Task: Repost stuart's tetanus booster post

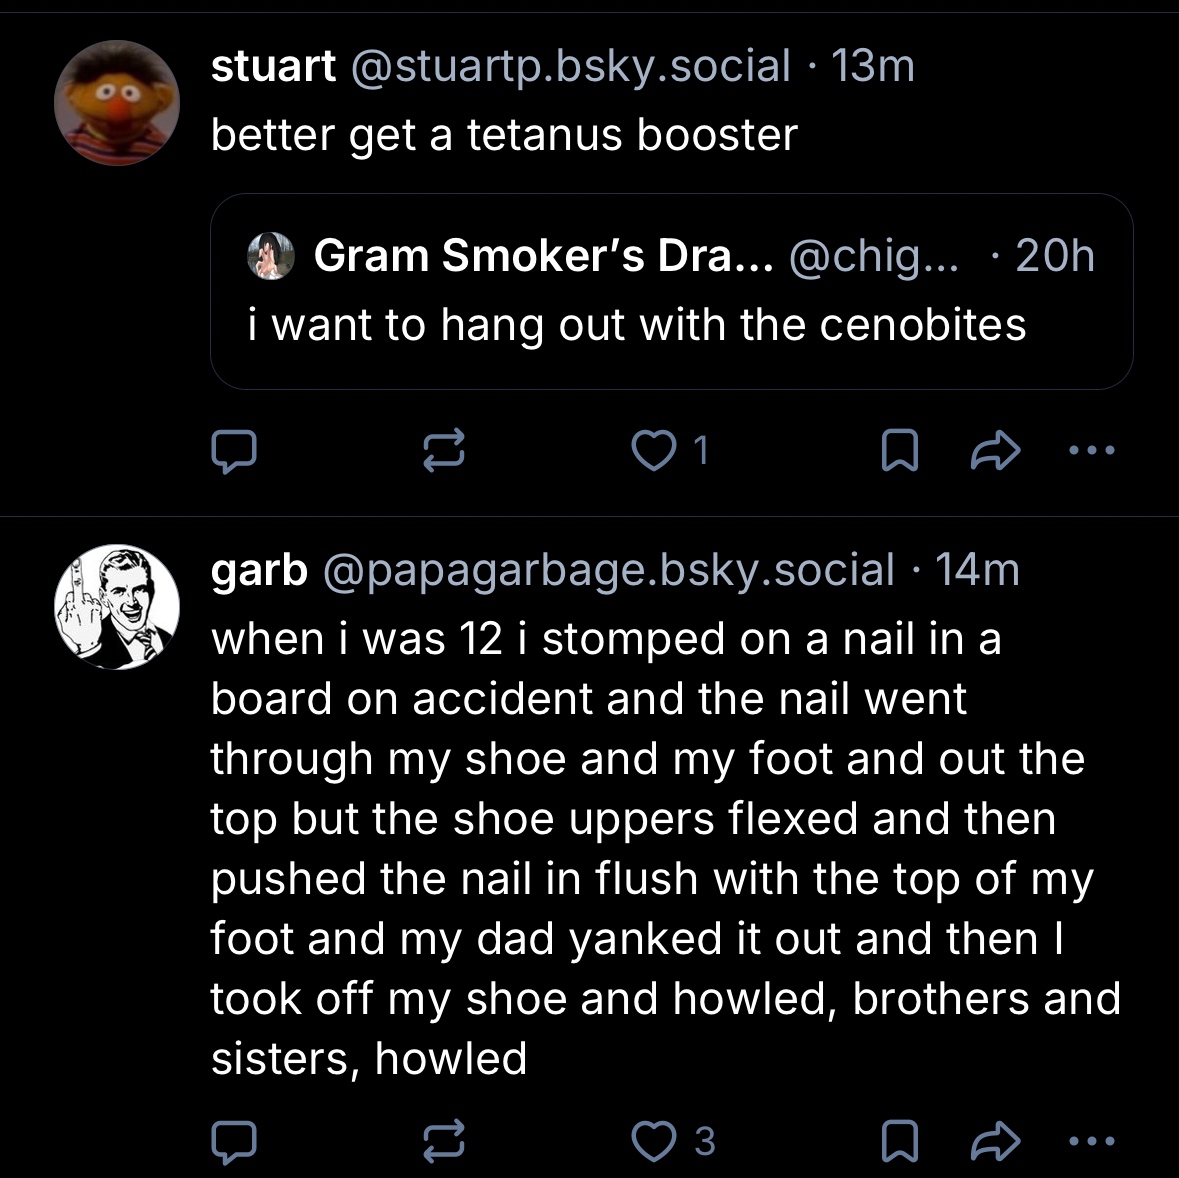Action: pos(443,451)
